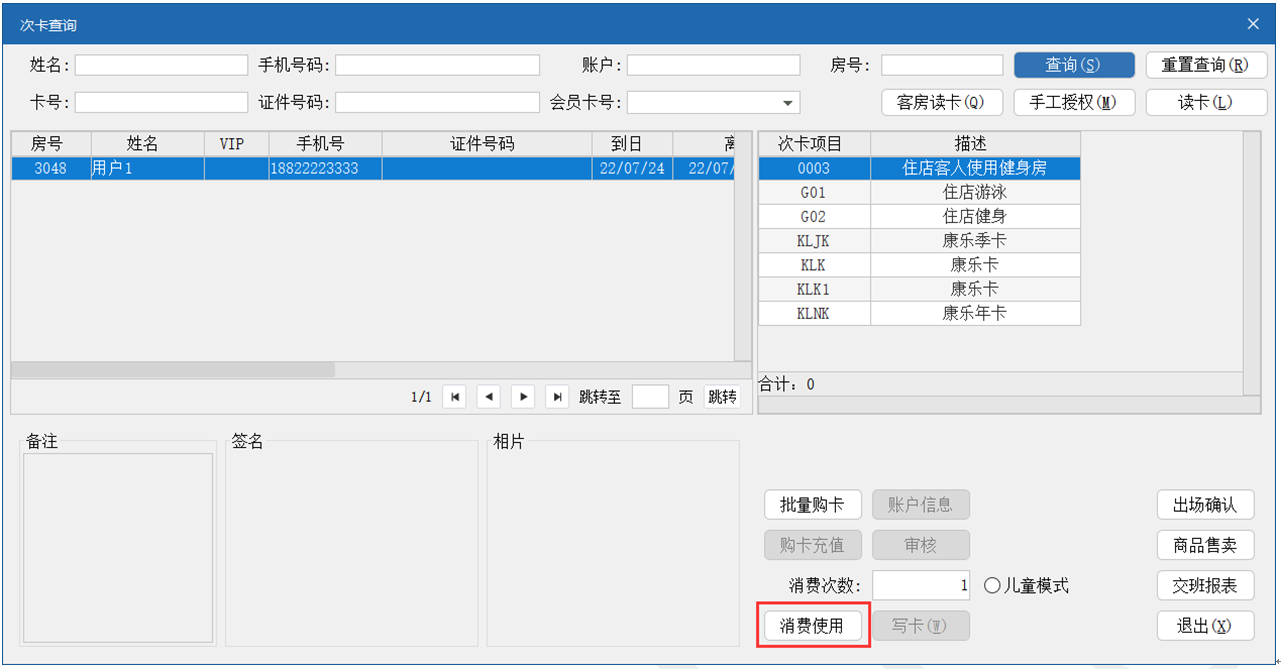The height and width of the screenshot is (669, 1281).
Task: Click the 查询(S) search button
Action: 1073,65
